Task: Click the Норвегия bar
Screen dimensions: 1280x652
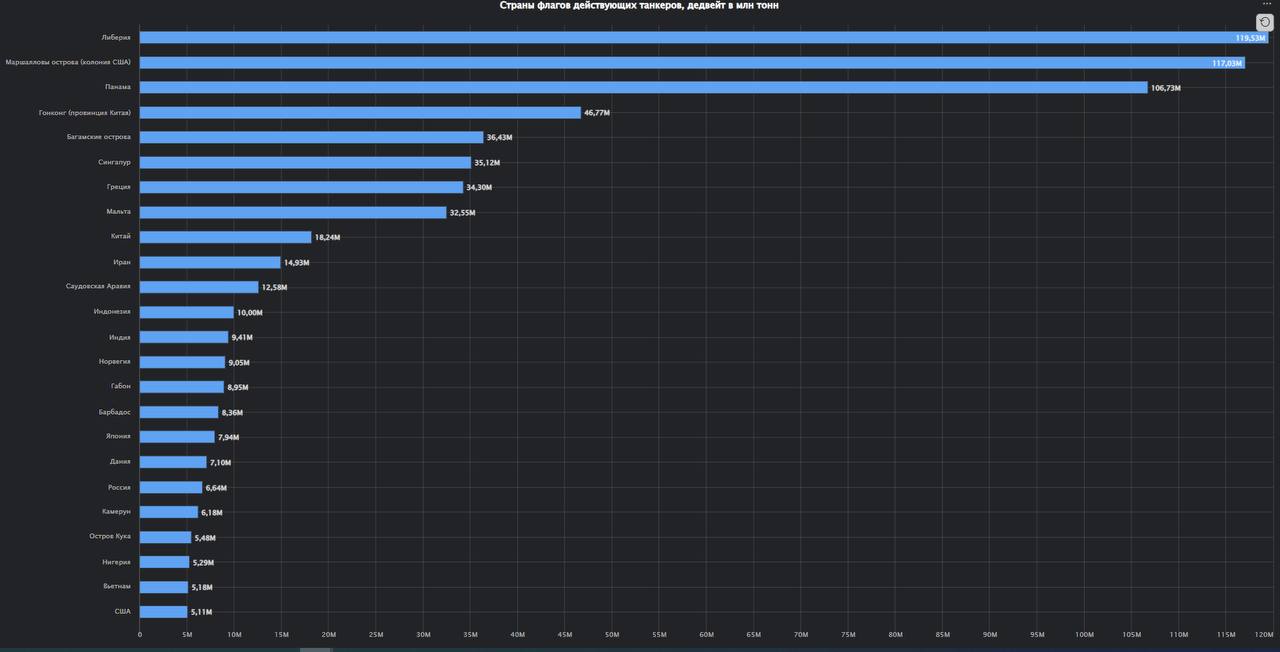Action: (x=182, y=362)
